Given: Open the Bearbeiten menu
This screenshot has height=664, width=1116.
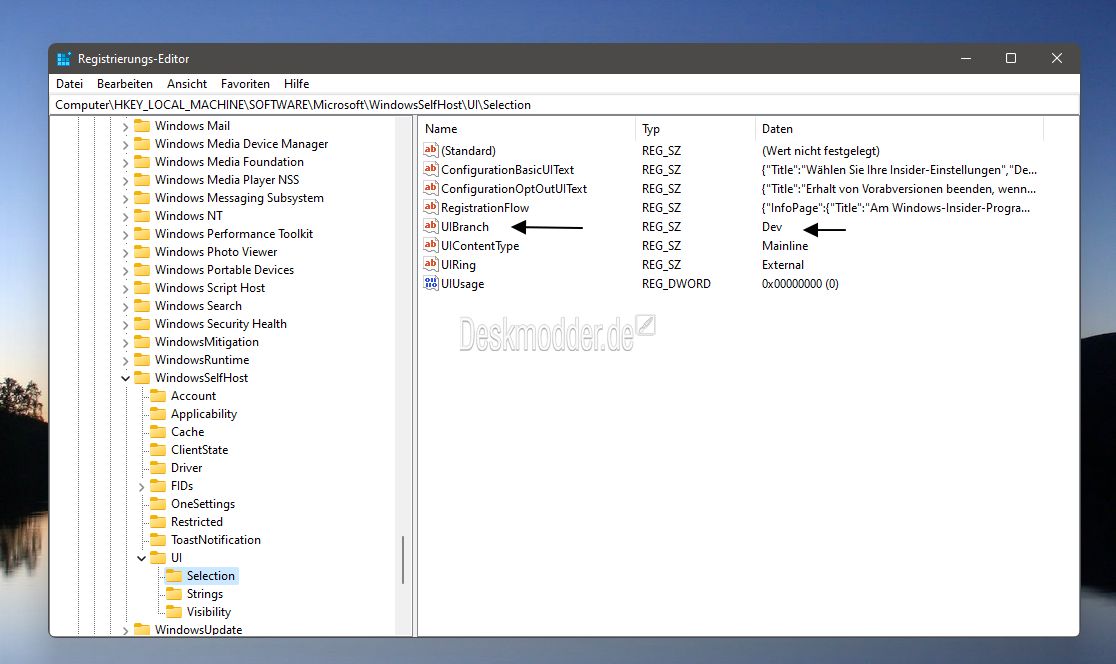Looking at the screenshot, I should 125,84.
